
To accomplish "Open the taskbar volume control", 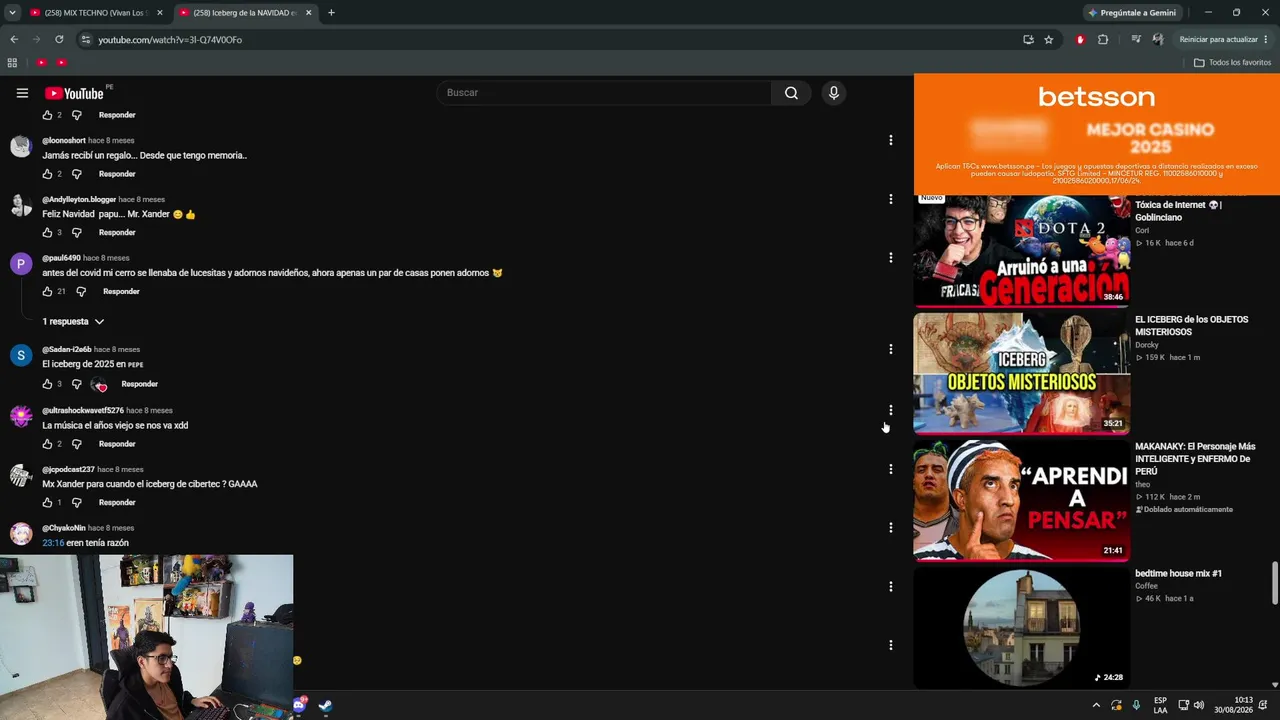I will pyautogui.click(x=1198, y=706).
